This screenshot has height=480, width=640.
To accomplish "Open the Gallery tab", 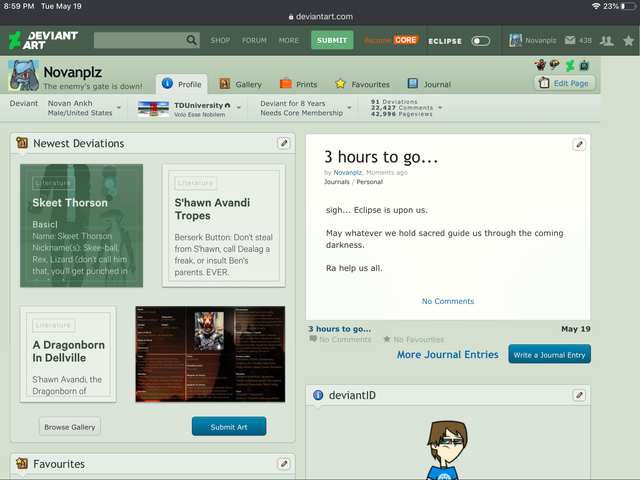I will [241, 84].
